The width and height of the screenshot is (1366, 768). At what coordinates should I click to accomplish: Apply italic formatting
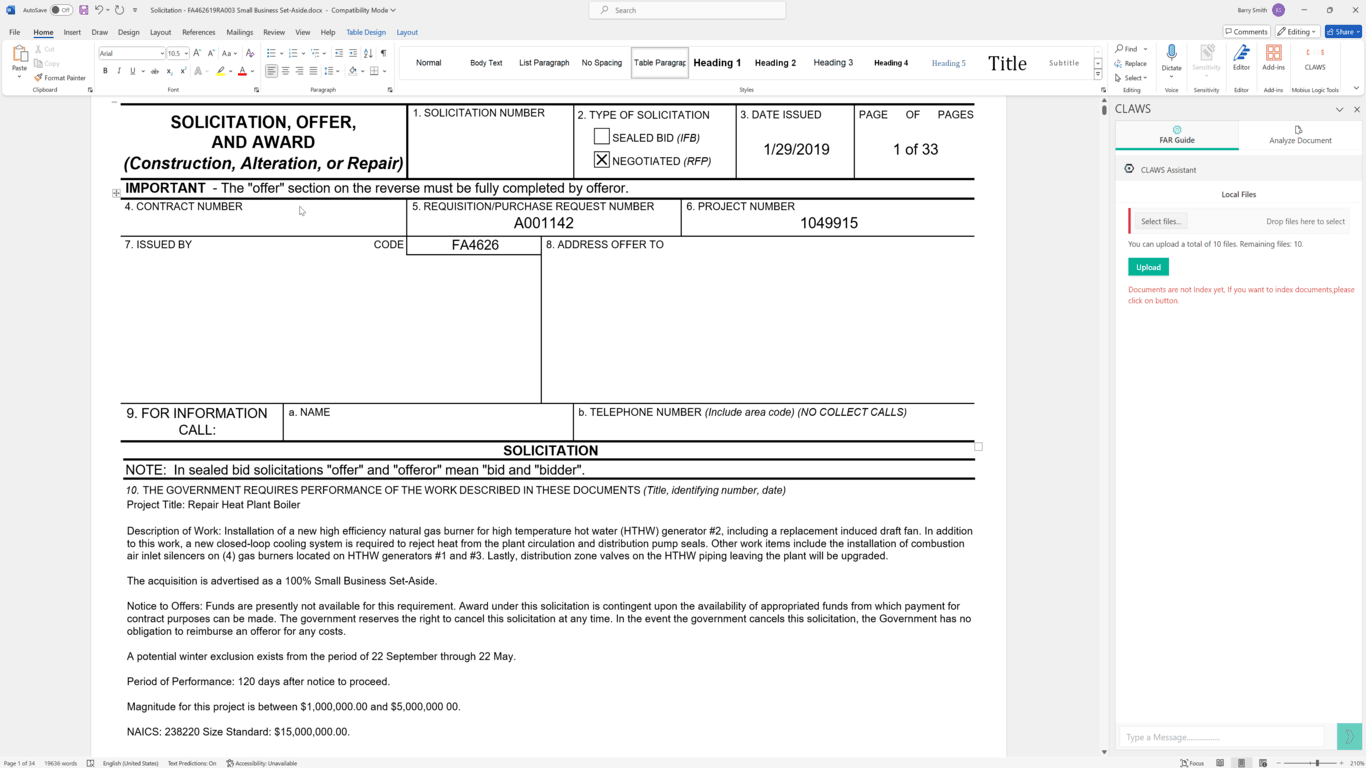click(x=119, y=71)
